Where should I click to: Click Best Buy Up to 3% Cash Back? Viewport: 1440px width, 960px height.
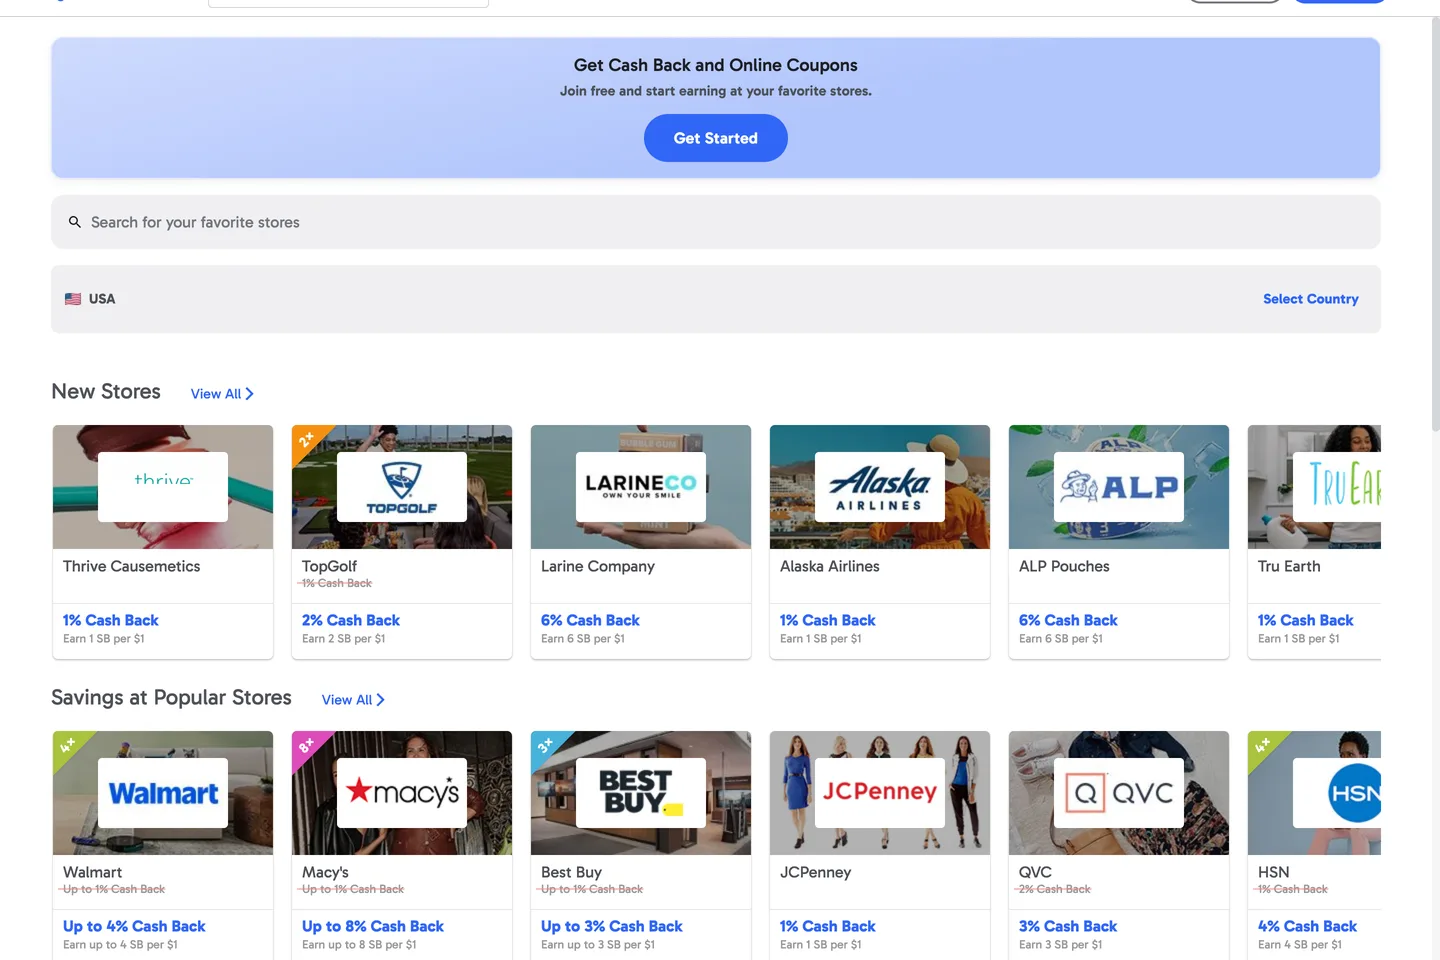tap(612, 926)
